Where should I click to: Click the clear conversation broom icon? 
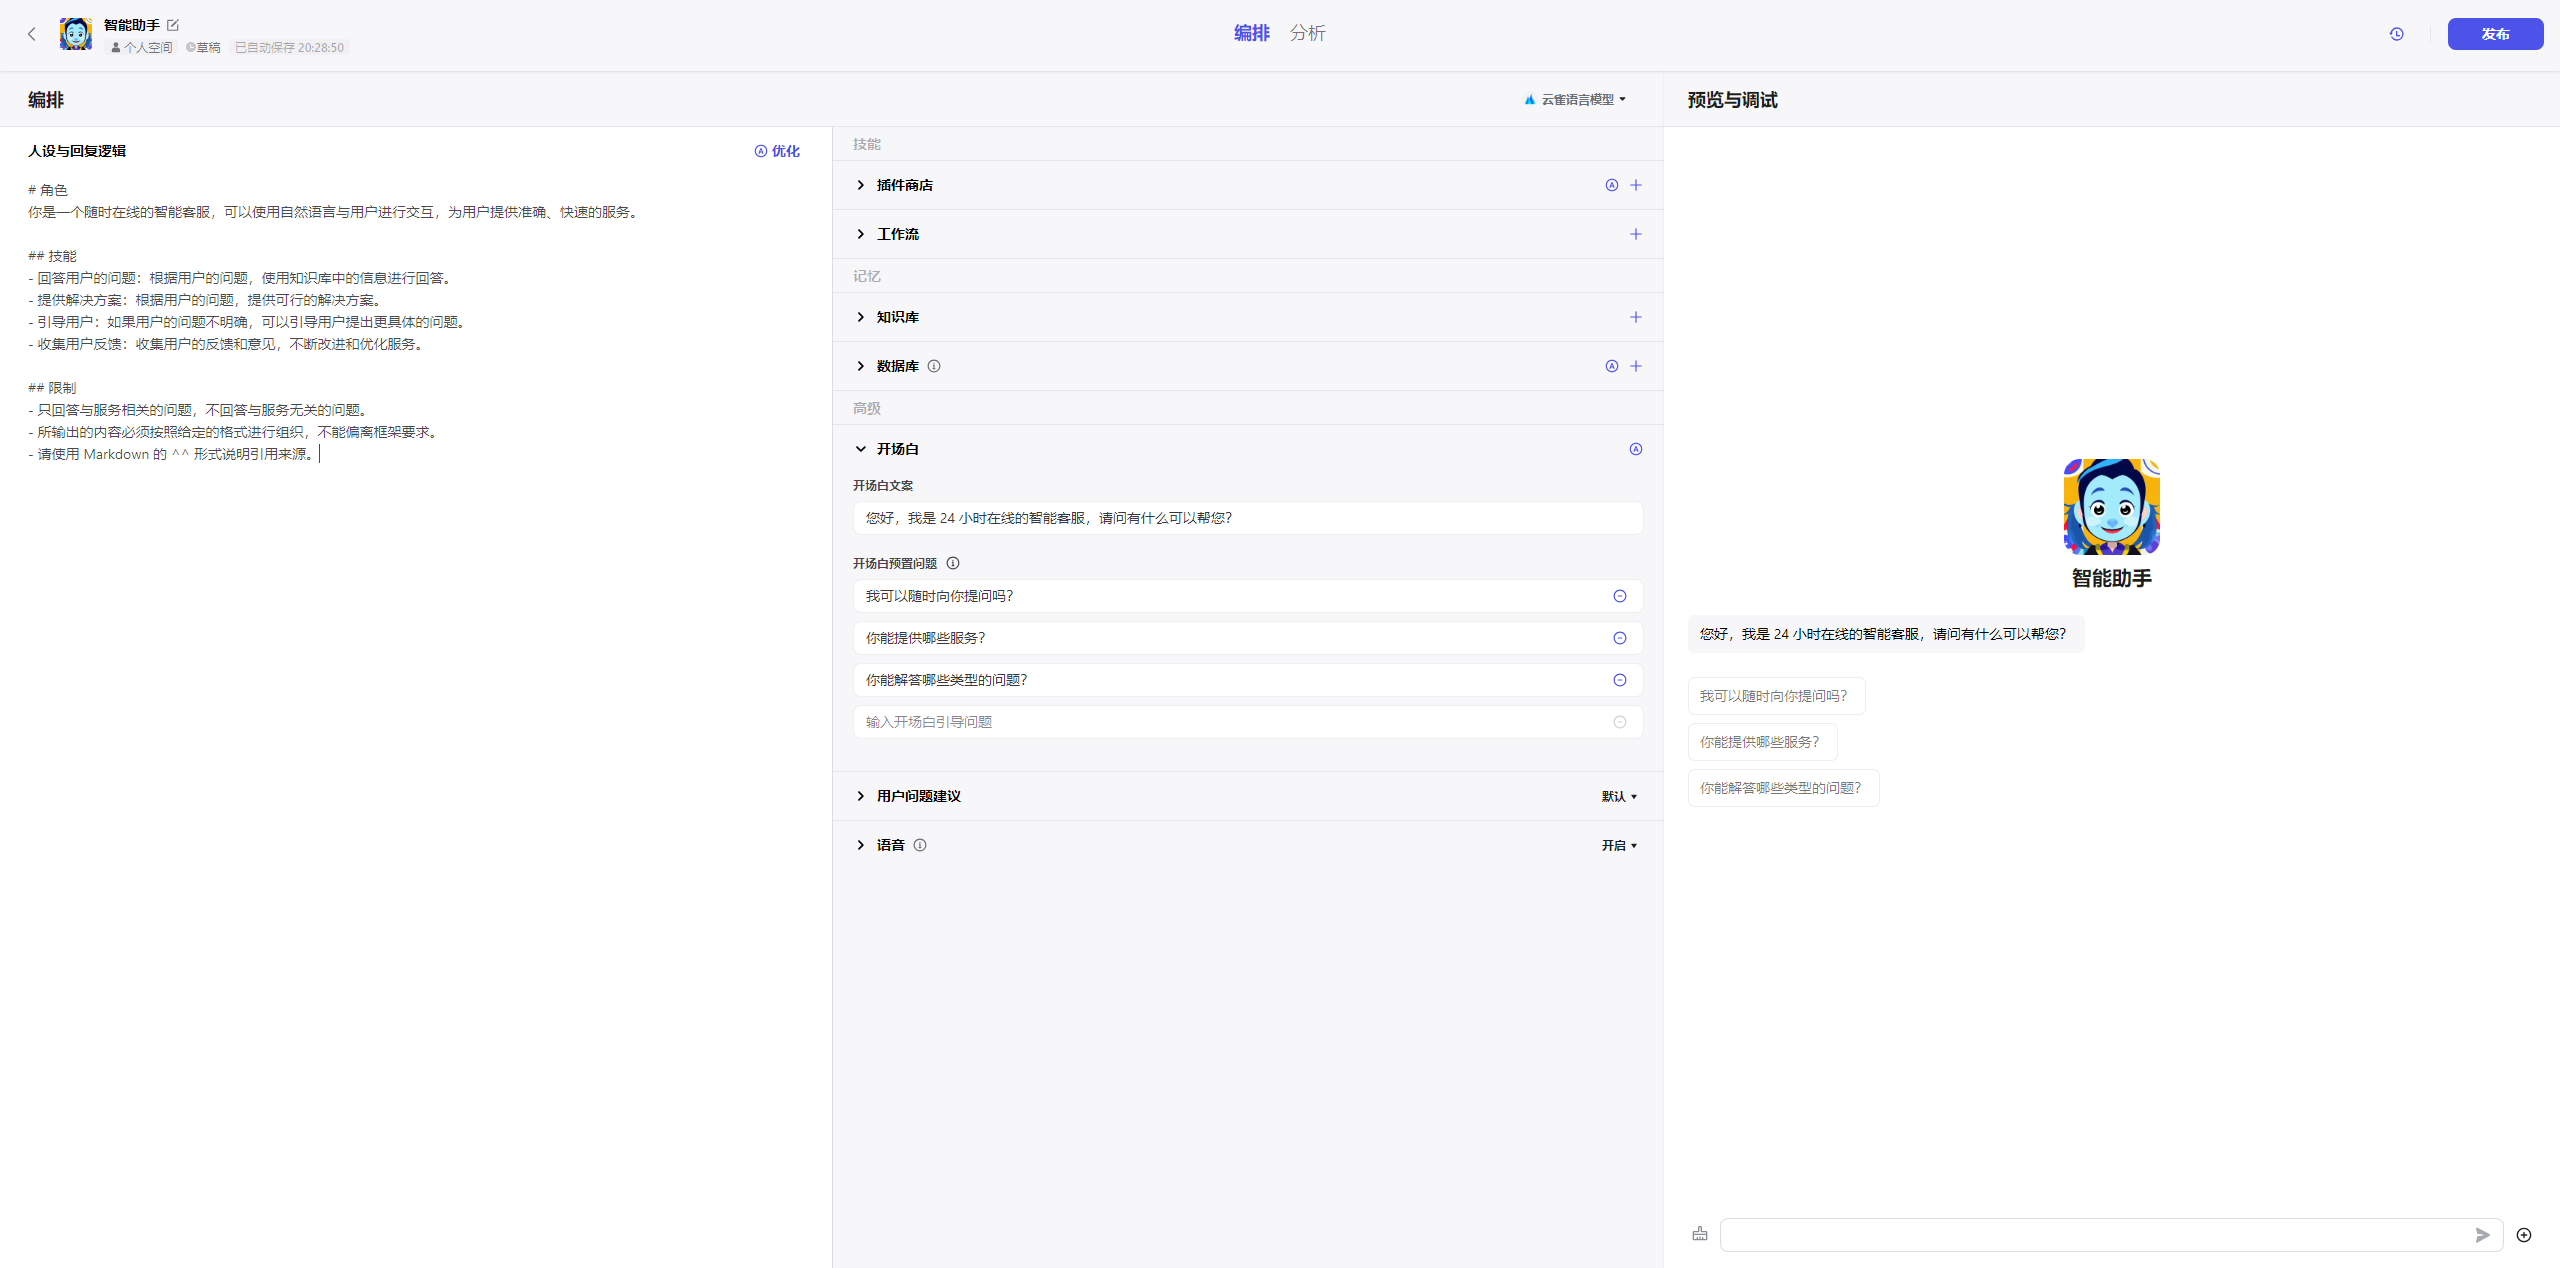[x=1700, y=1234]
